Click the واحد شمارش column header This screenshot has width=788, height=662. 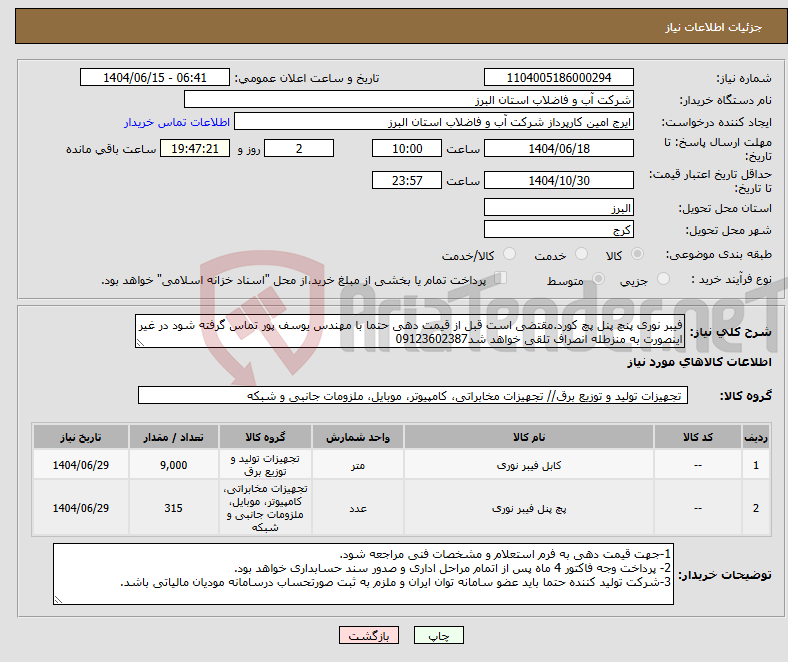[x=358, y=437]
